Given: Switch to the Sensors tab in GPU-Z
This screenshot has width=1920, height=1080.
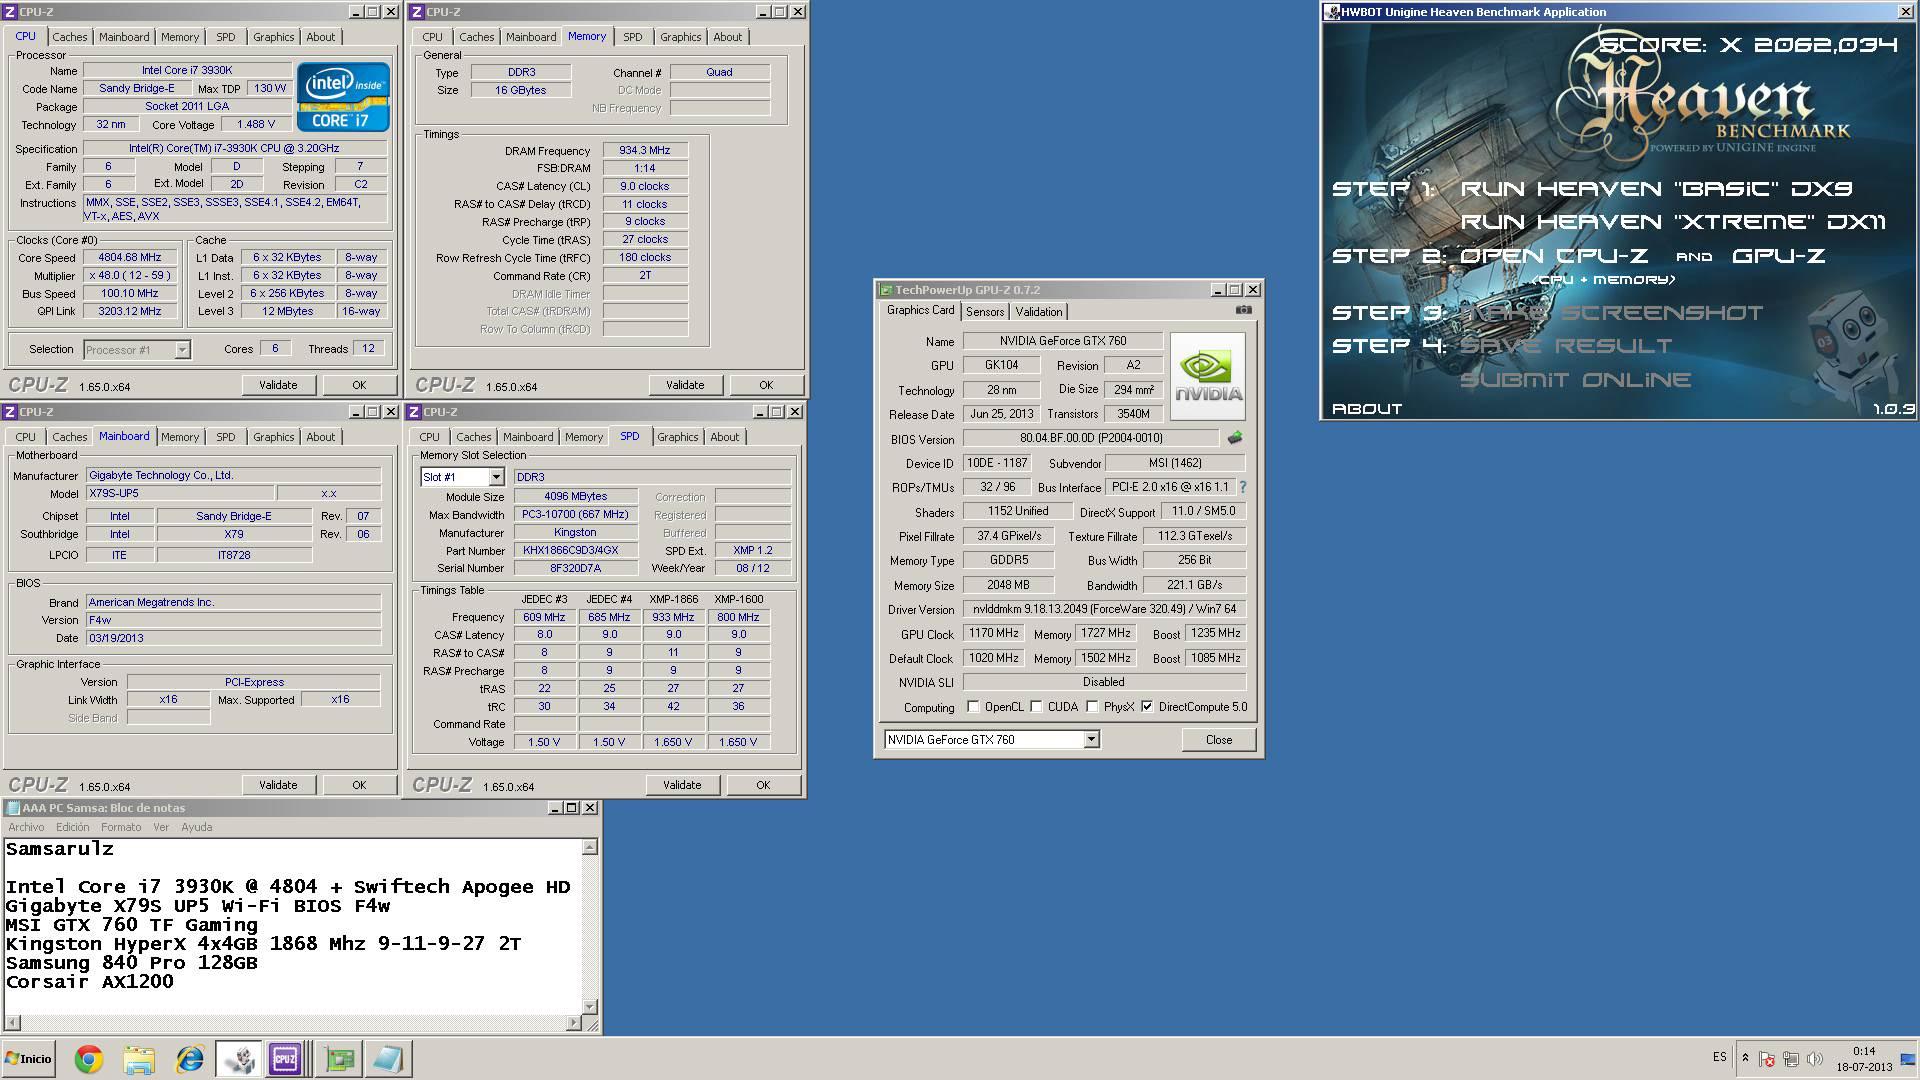Looking at the screenshot, I should click(985, 312).
